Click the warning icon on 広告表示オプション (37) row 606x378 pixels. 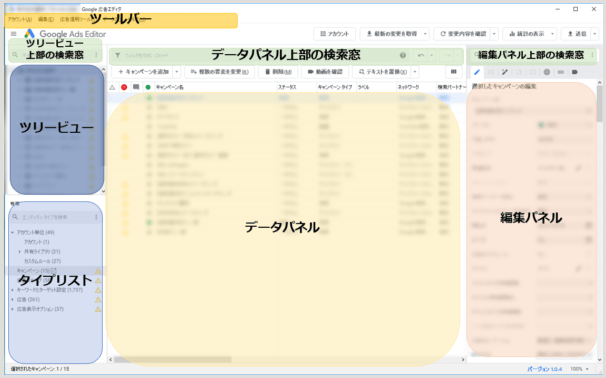point(98,309)
